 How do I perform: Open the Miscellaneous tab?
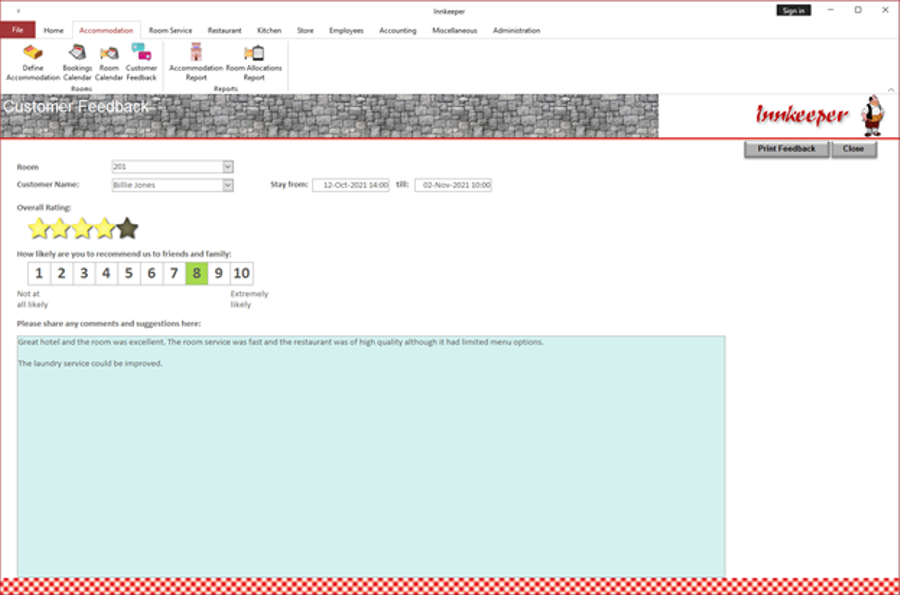455,30
